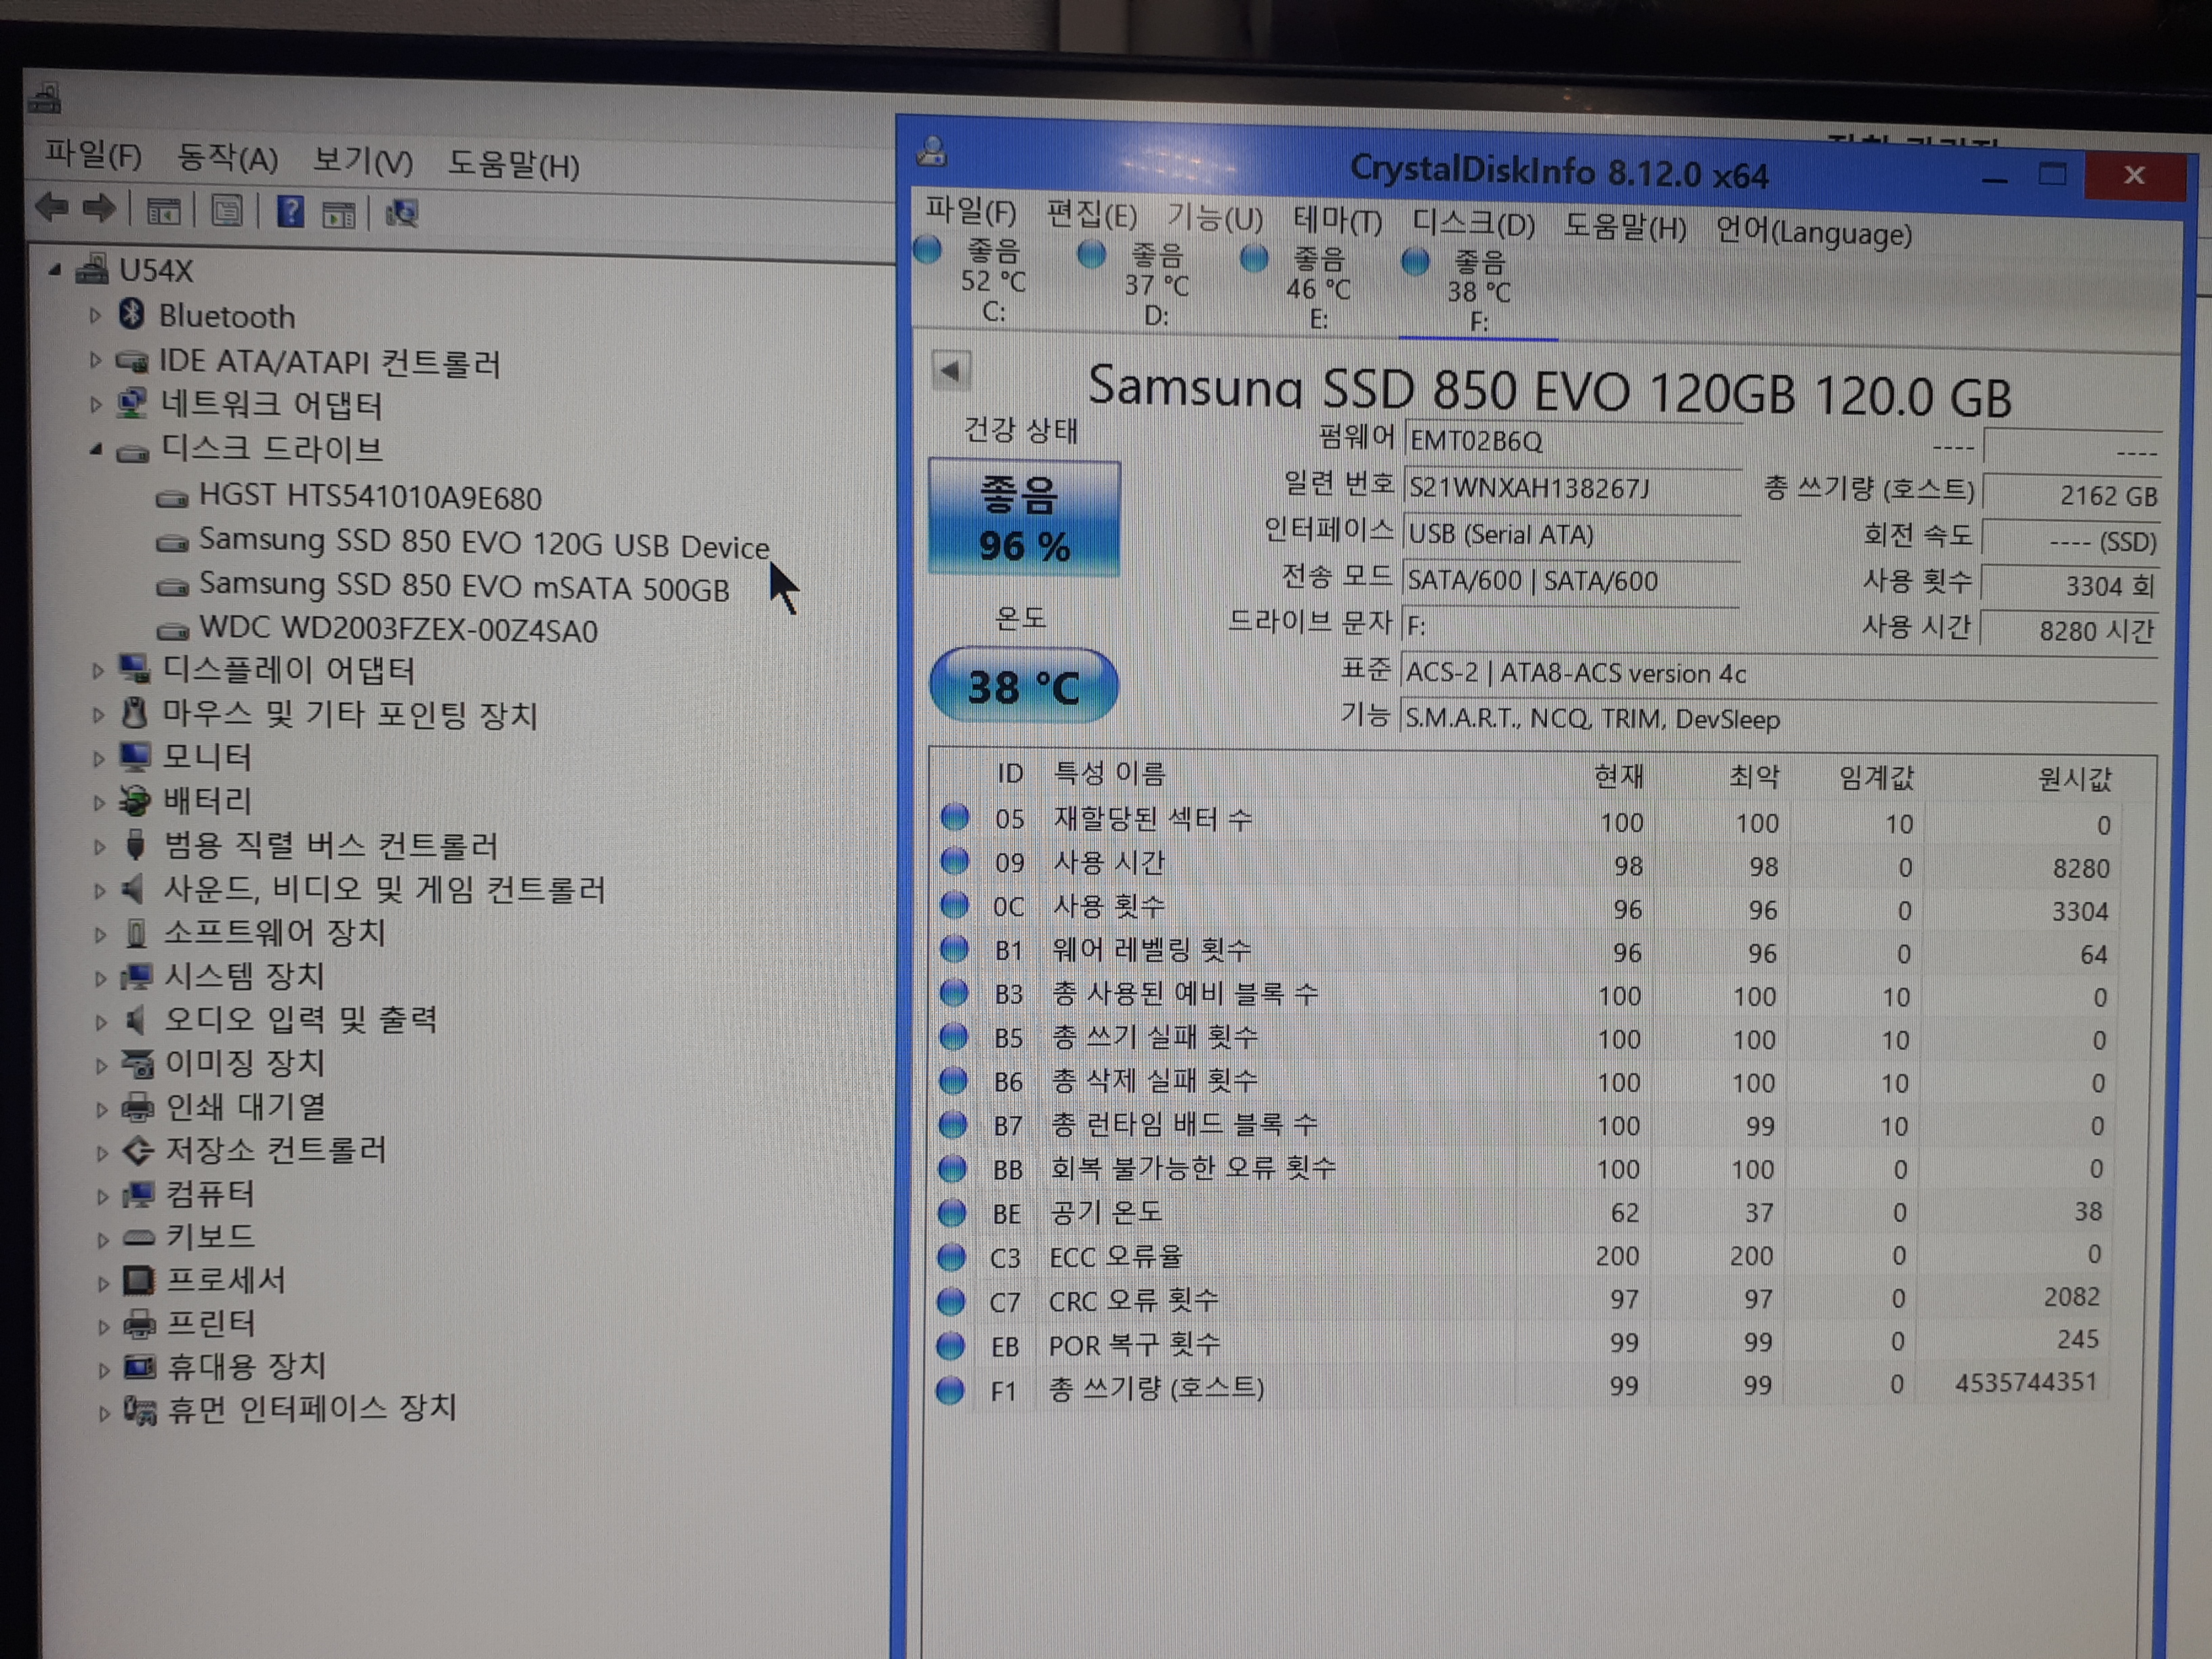Viewport: 2212px width, 1659px height.
Task: Click the 배터리 category icon
Action: point(134,800)
